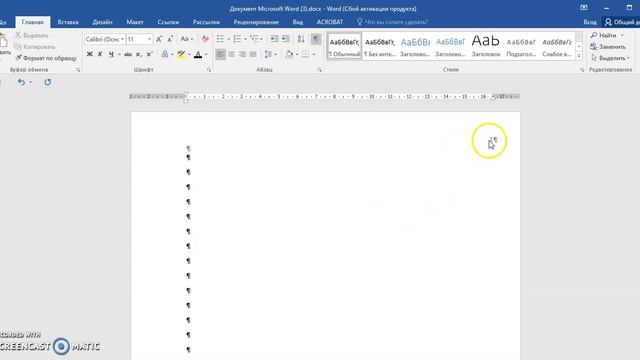The height and width of the screenshot is (360, 640).
Task: Open the text effects icon
Action: click(165, 54)
